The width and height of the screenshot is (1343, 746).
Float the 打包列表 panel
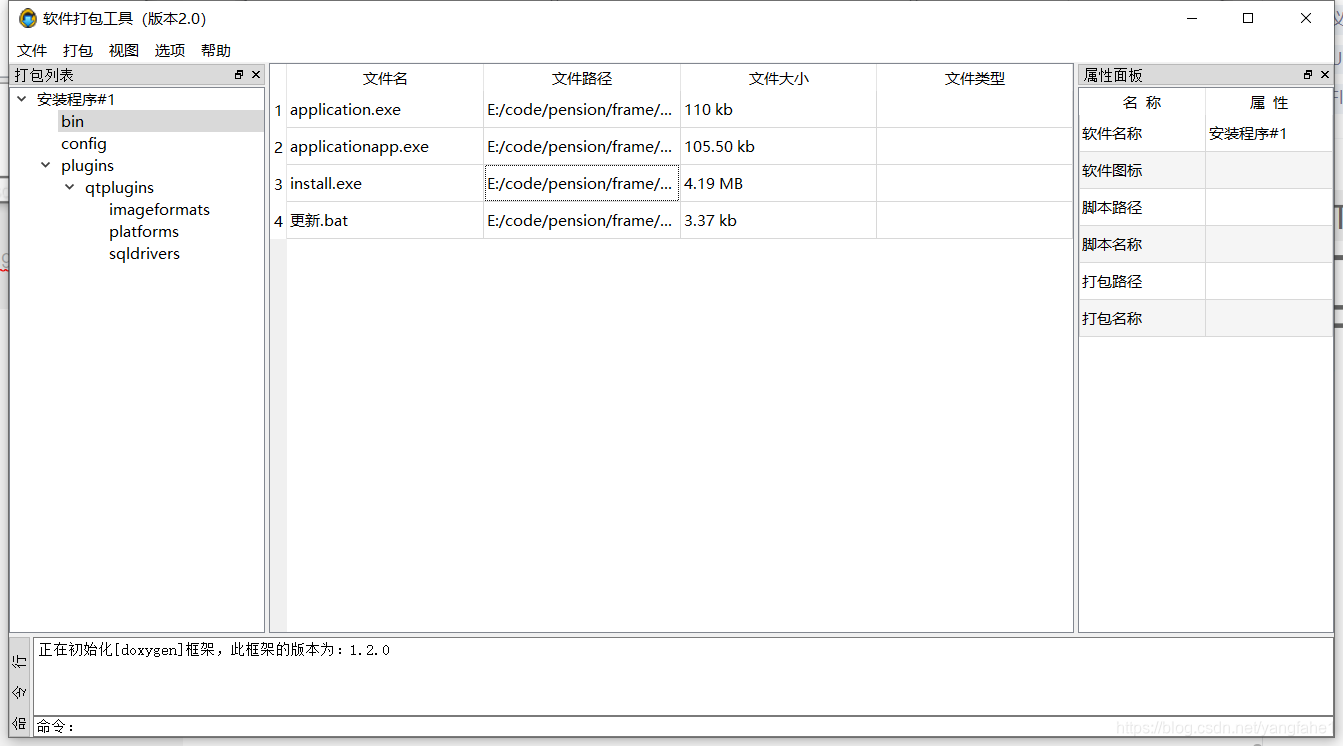239,75
